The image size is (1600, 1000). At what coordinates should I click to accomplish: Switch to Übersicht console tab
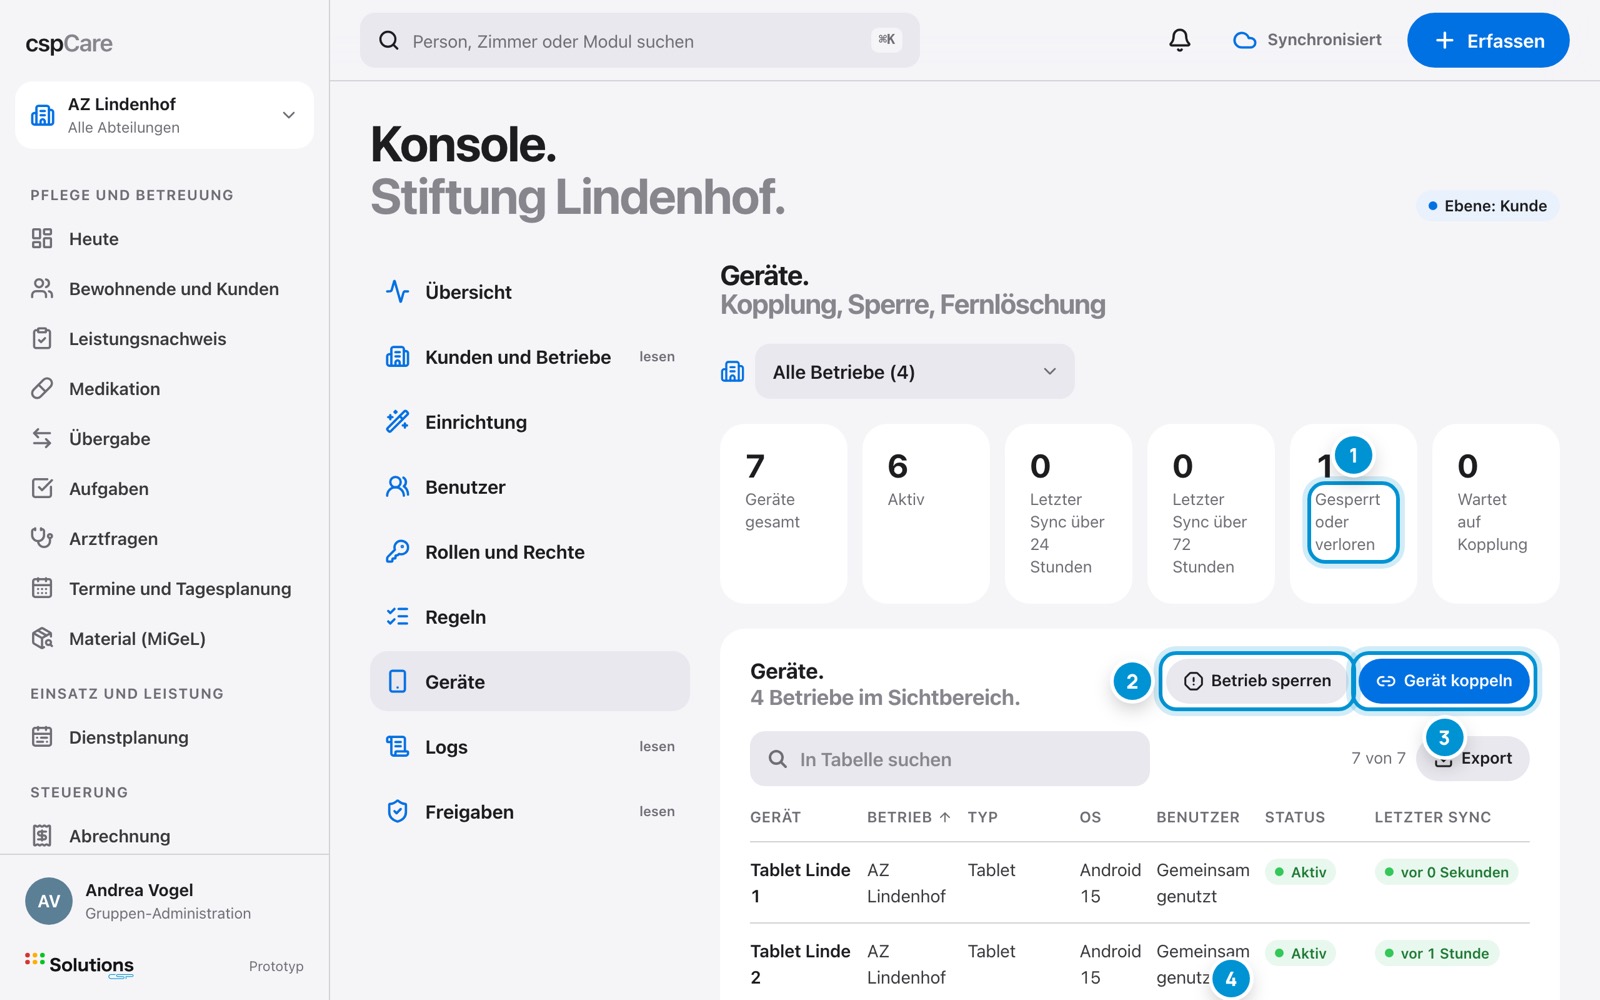point(530,292)
